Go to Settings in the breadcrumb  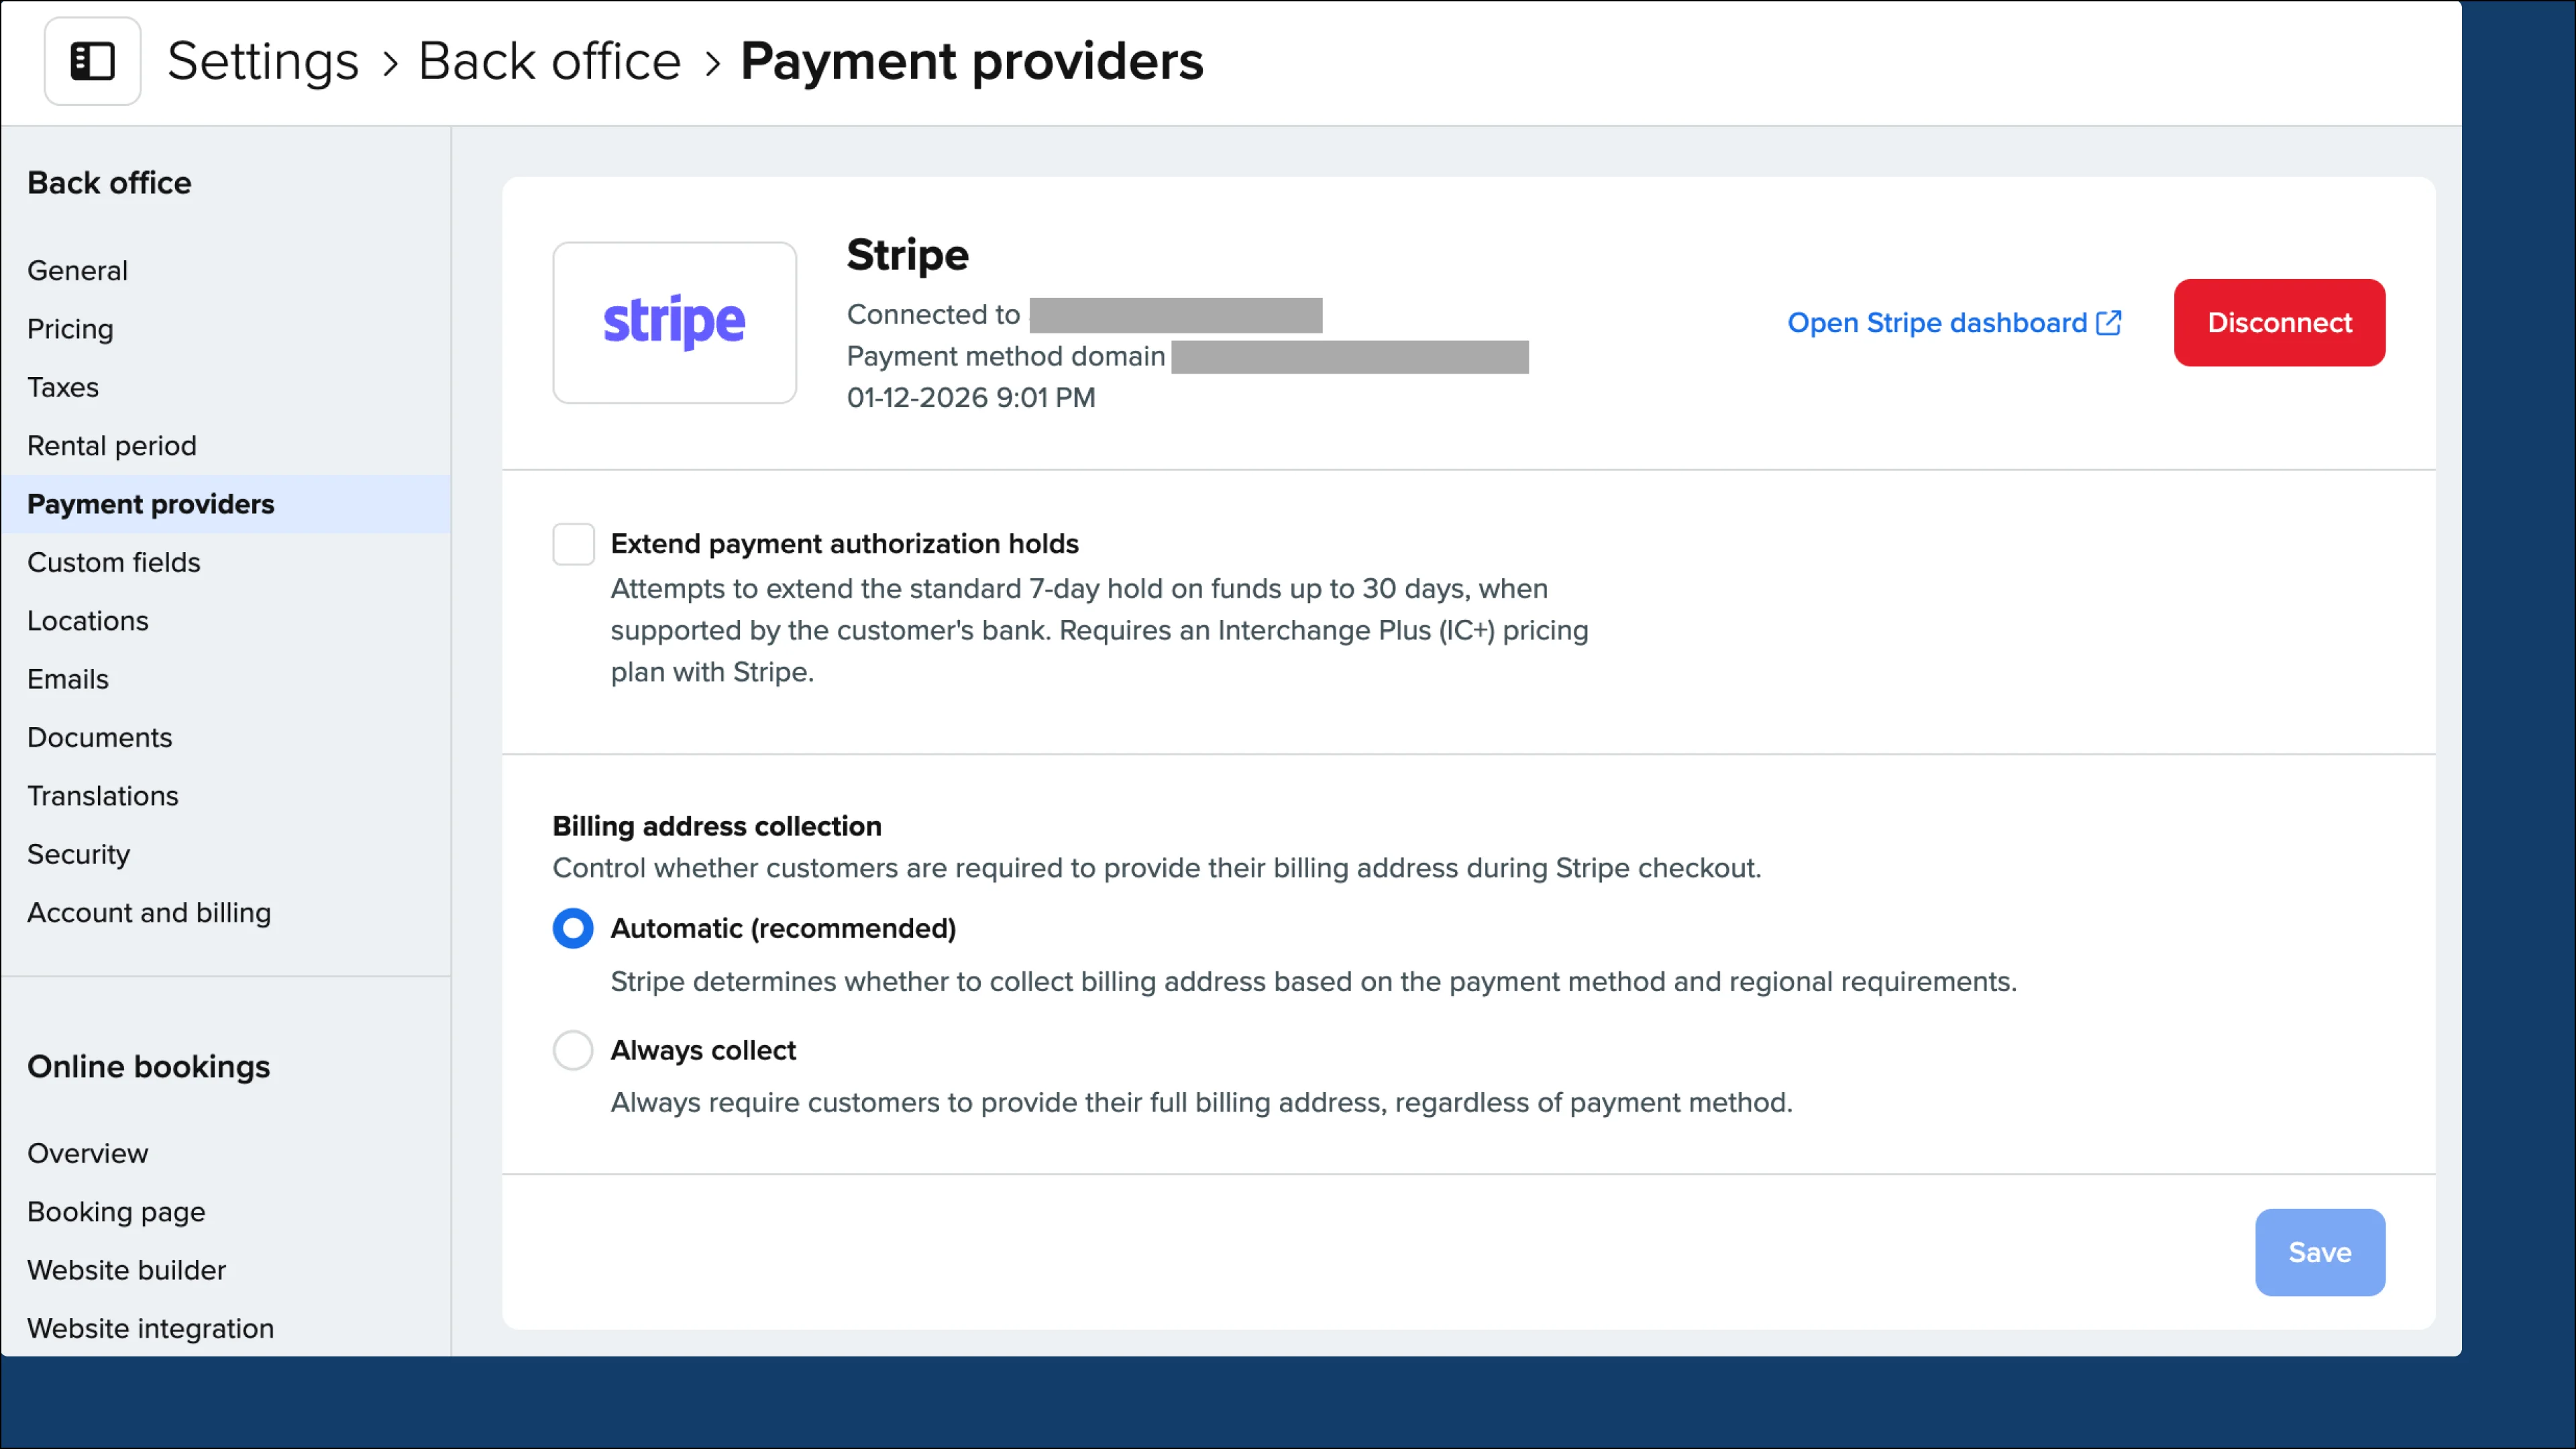263,61
